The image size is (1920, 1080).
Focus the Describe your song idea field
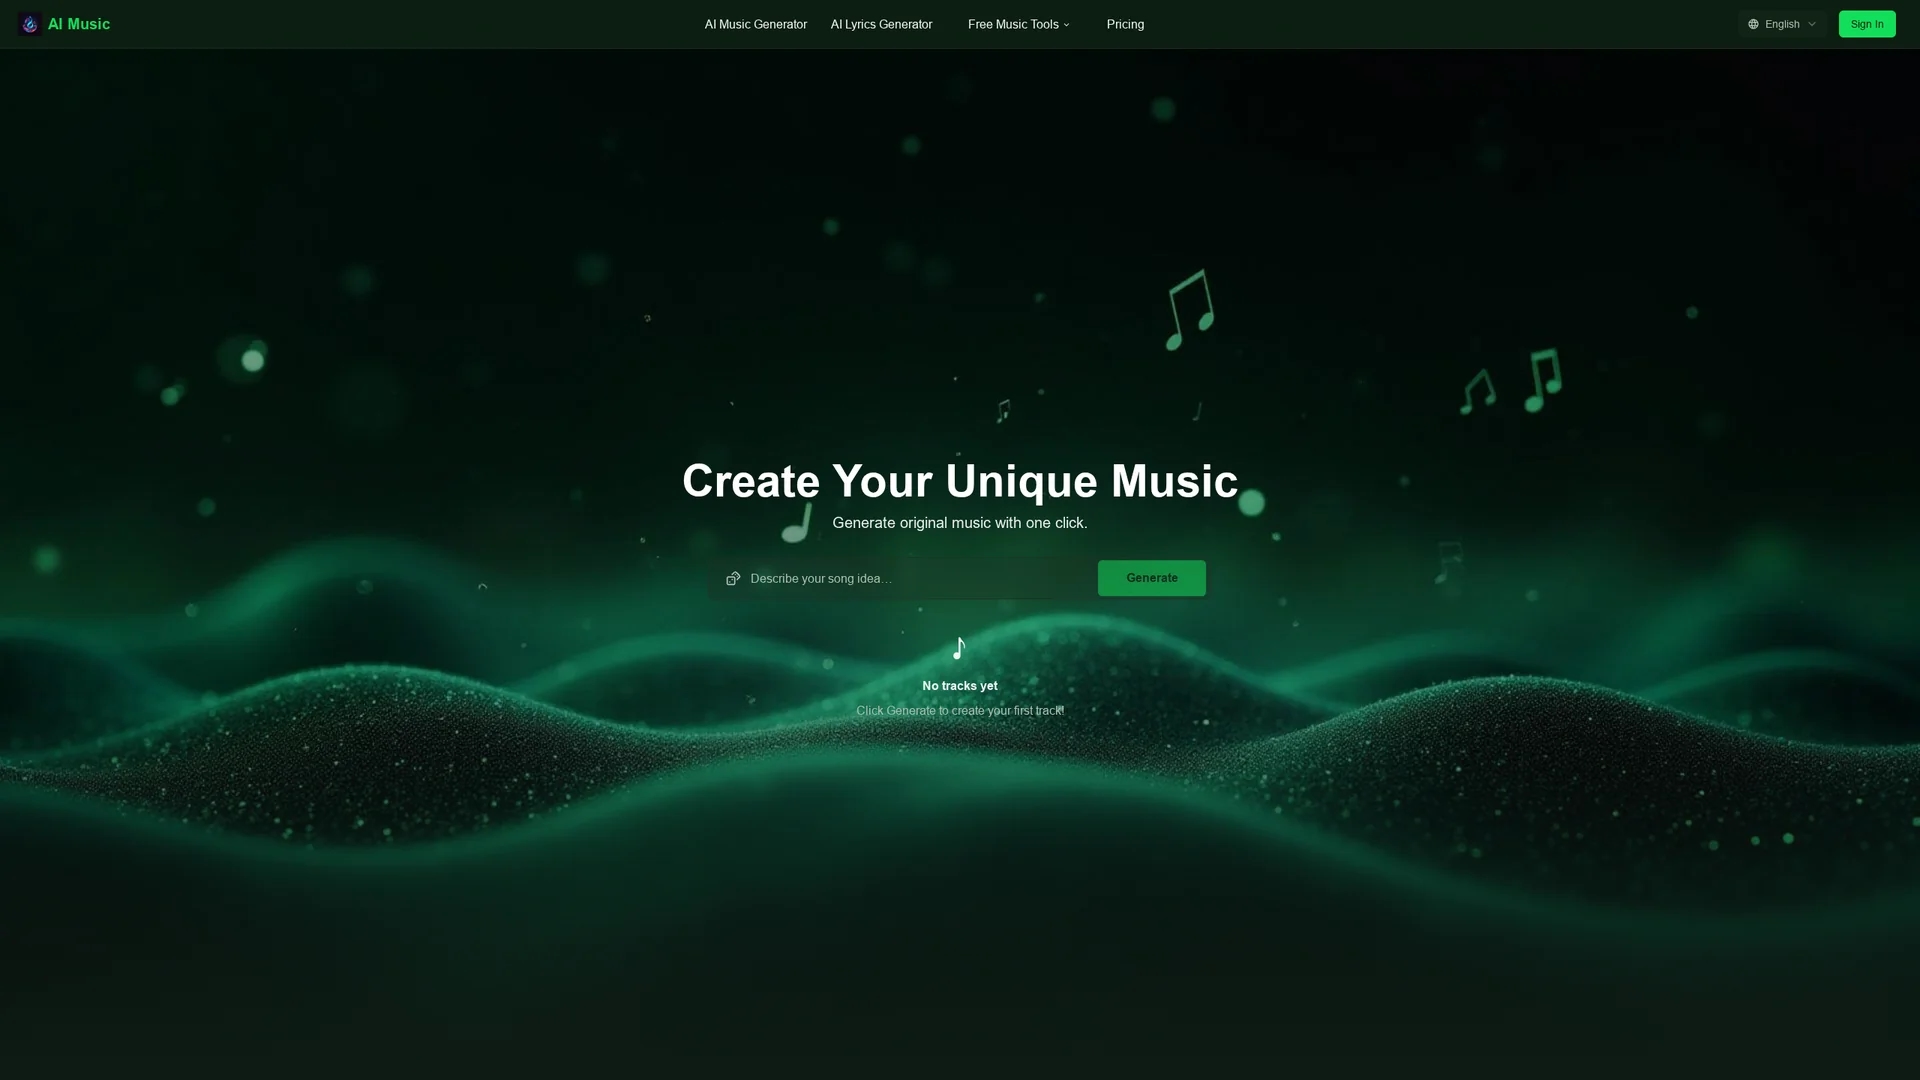pos(900,578)
